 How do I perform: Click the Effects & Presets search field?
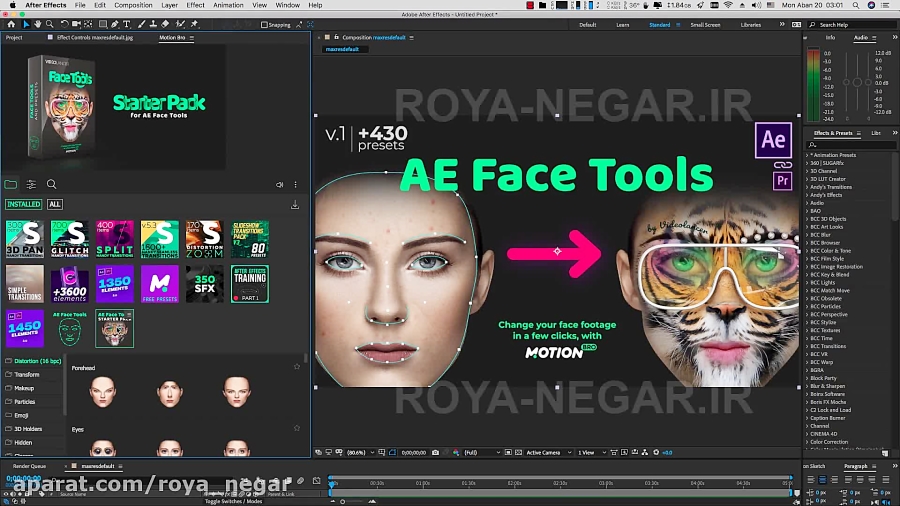[x=851, y=145]
